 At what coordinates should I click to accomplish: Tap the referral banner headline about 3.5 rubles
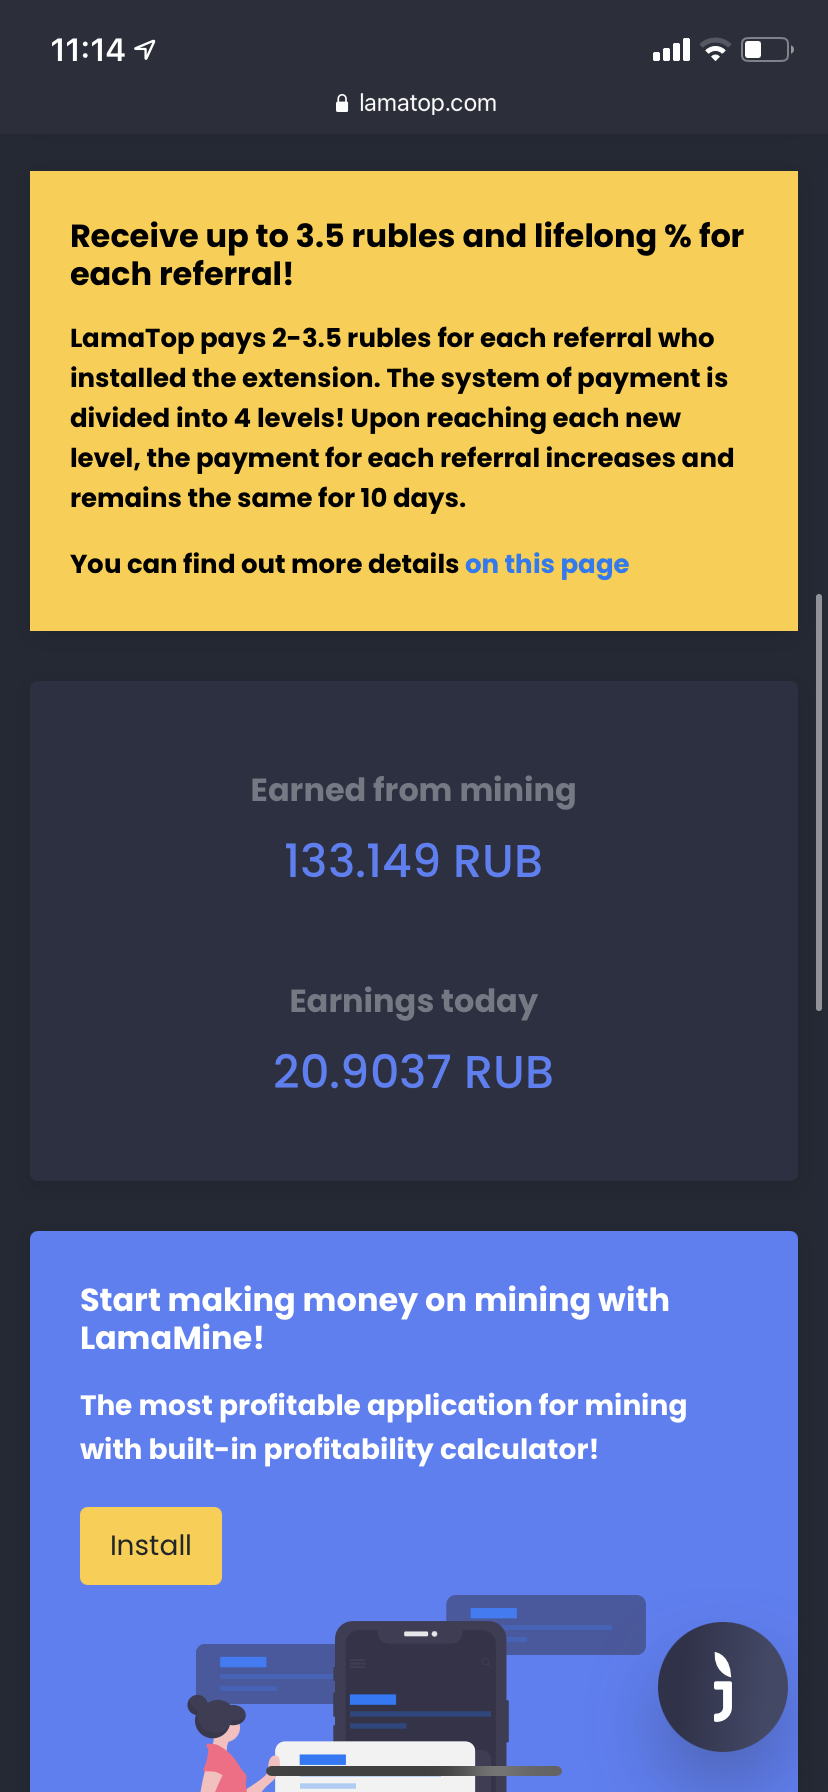407,254
